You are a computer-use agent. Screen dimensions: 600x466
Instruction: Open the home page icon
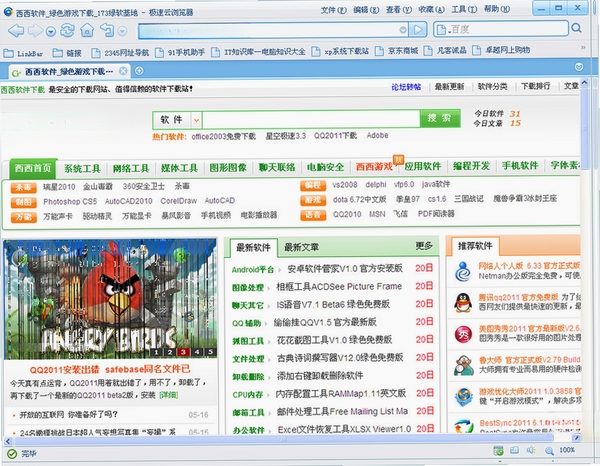[x=87, y=30]
